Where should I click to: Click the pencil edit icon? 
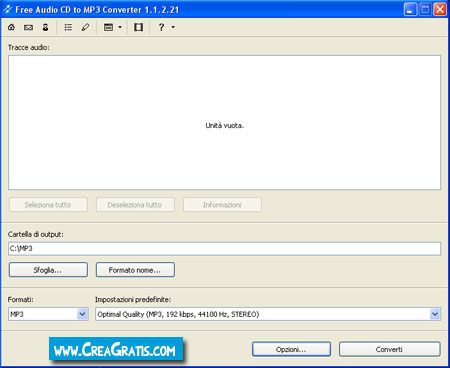coord(85,27)
